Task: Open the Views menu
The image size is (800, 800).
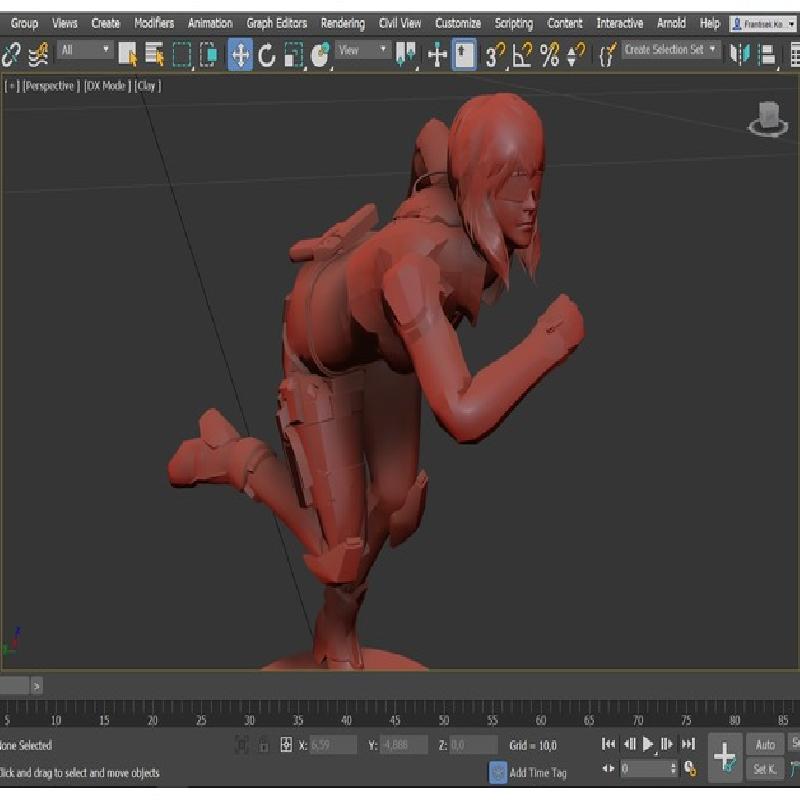Action: (65, 23)
